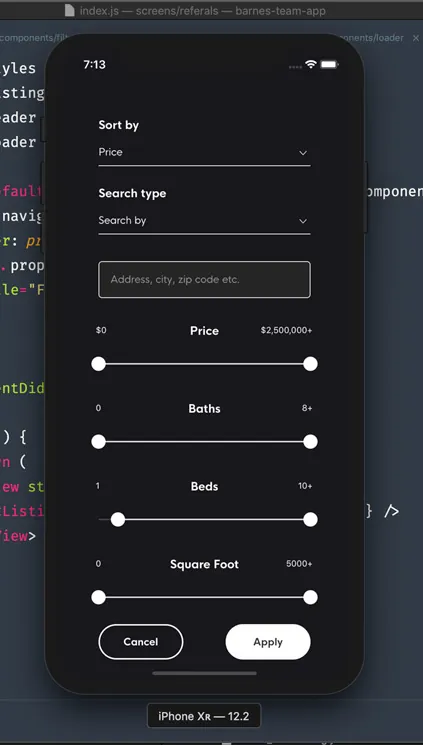Screen dimensions: 423x745
Task: Click the index.js file icon in title bar
Action: pyautogui.click(x=70, y=10)
